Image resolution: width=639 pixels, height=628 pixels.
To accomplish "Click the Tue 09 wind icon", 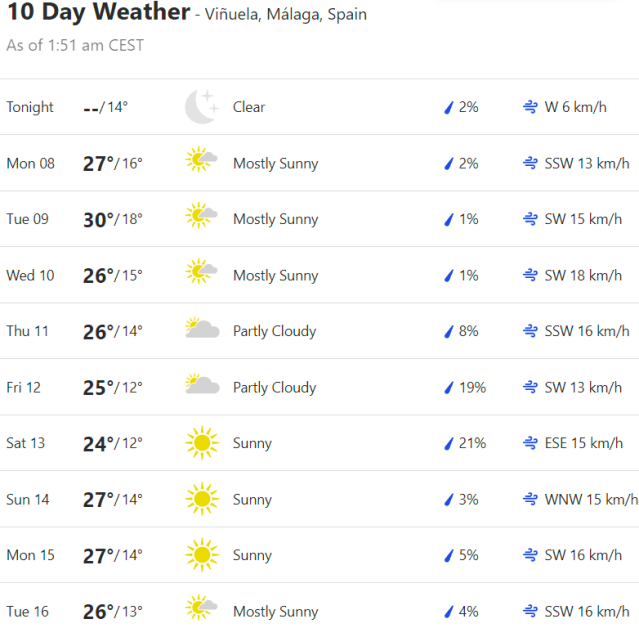I will tap(530, 219).
